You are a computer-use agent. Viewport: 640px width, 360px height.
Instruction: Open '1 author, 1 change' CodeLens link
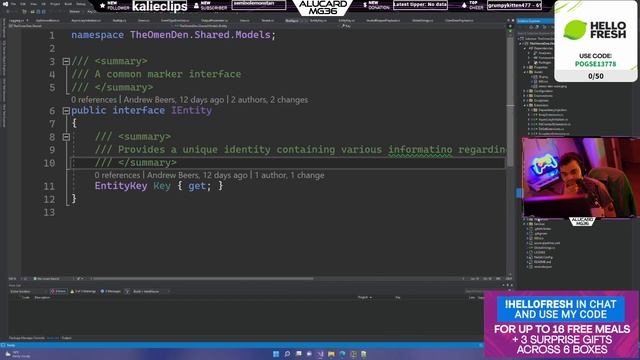(289, 175)
